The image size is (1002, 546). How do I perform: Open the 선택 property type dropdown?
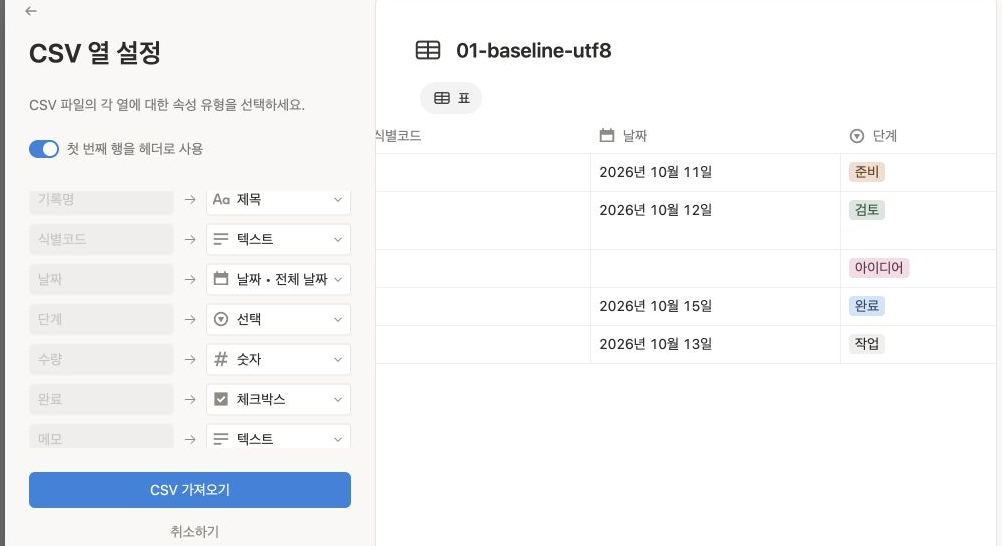(x=278, y=319)
